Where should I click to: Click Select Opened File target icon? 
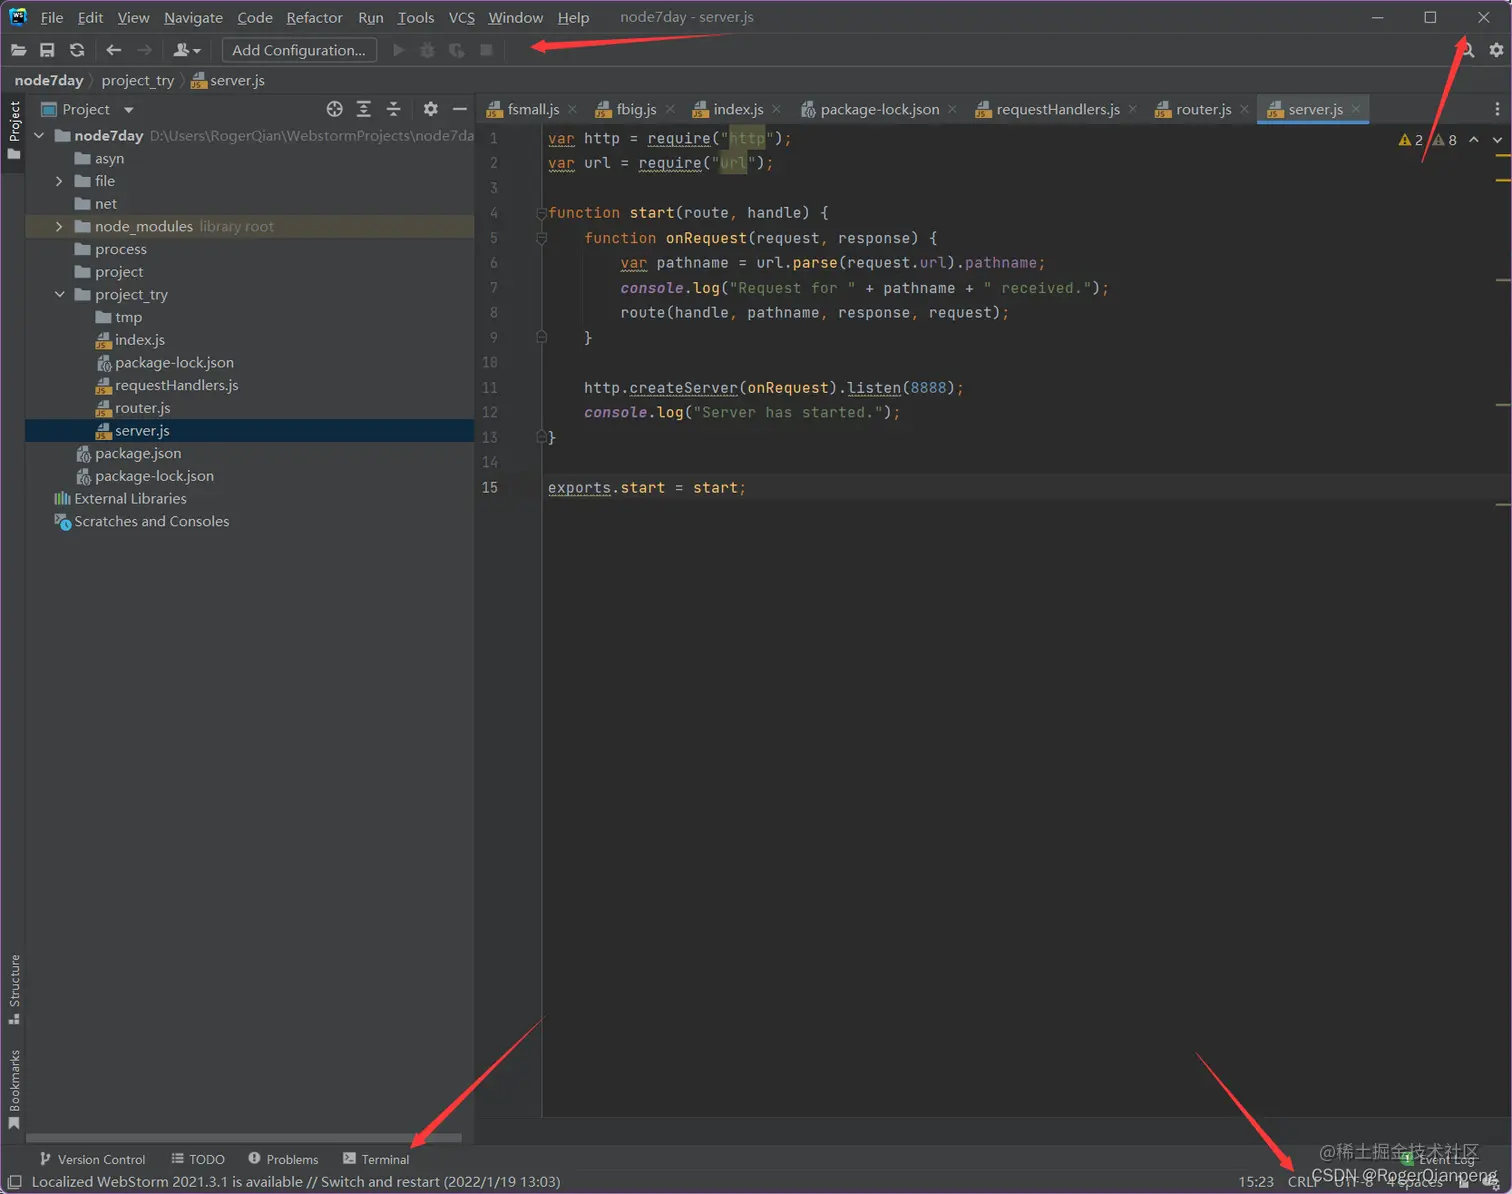(335, 109)
